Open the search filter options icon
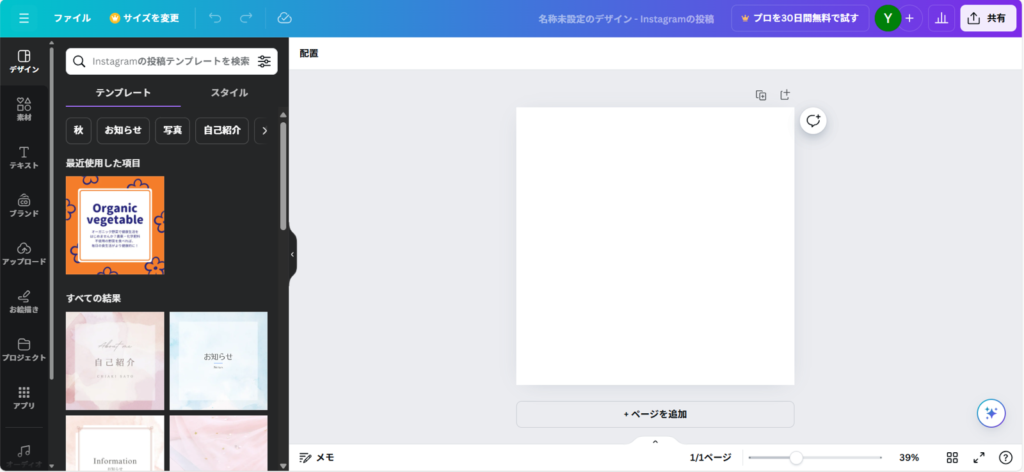The image size is (1024, 472). [x=264, y=61]
